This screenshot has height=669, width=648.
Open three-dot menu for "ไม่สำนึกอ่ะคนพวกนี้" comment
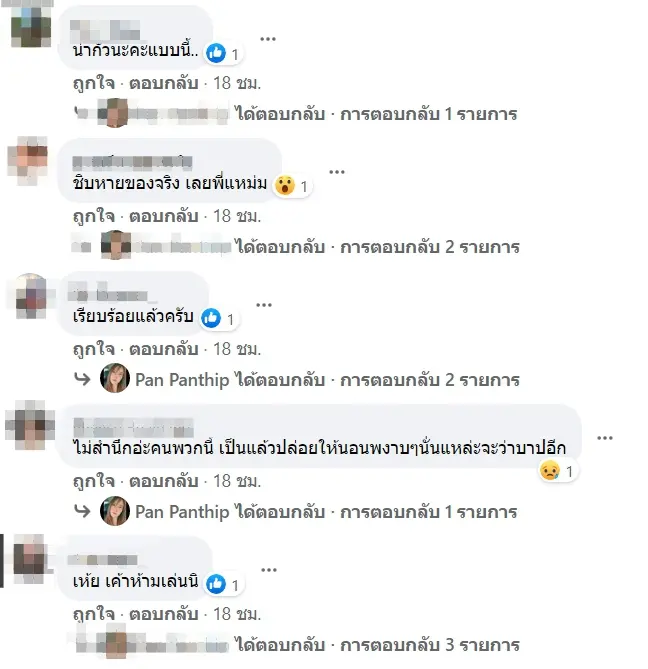(605, 438)
